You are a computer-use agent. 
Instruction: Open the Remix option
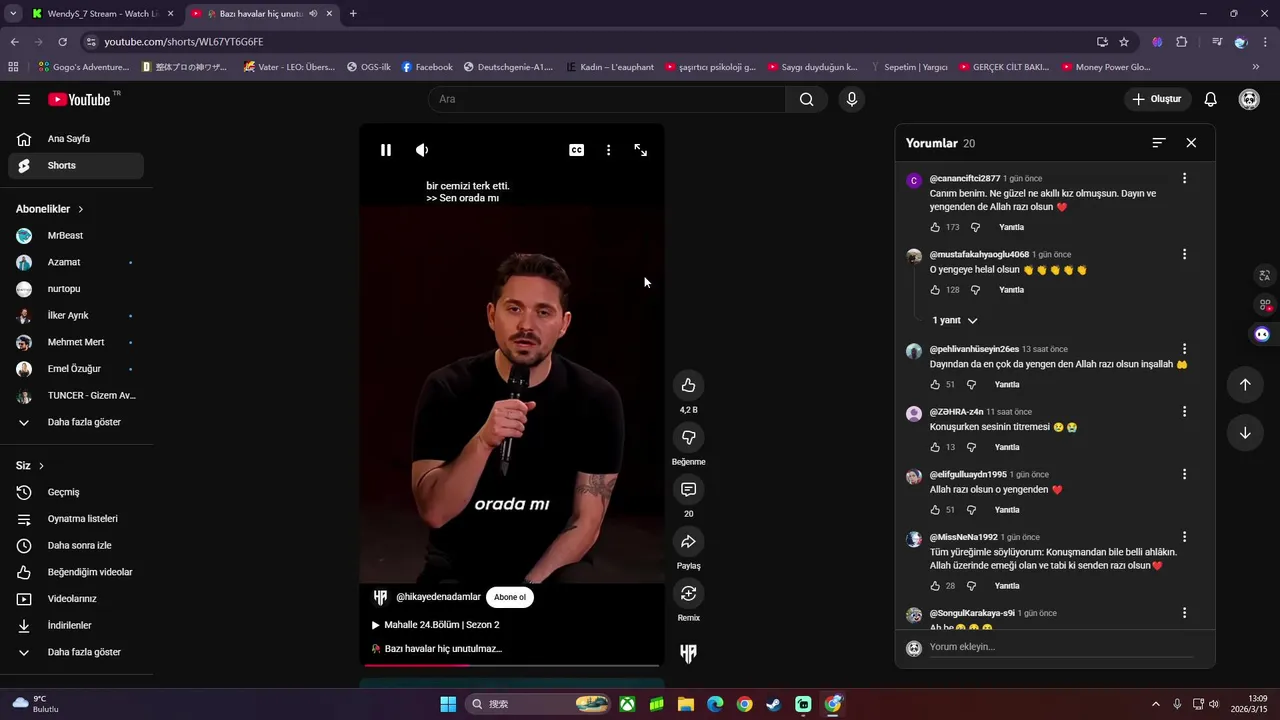(x=688, y=593)
